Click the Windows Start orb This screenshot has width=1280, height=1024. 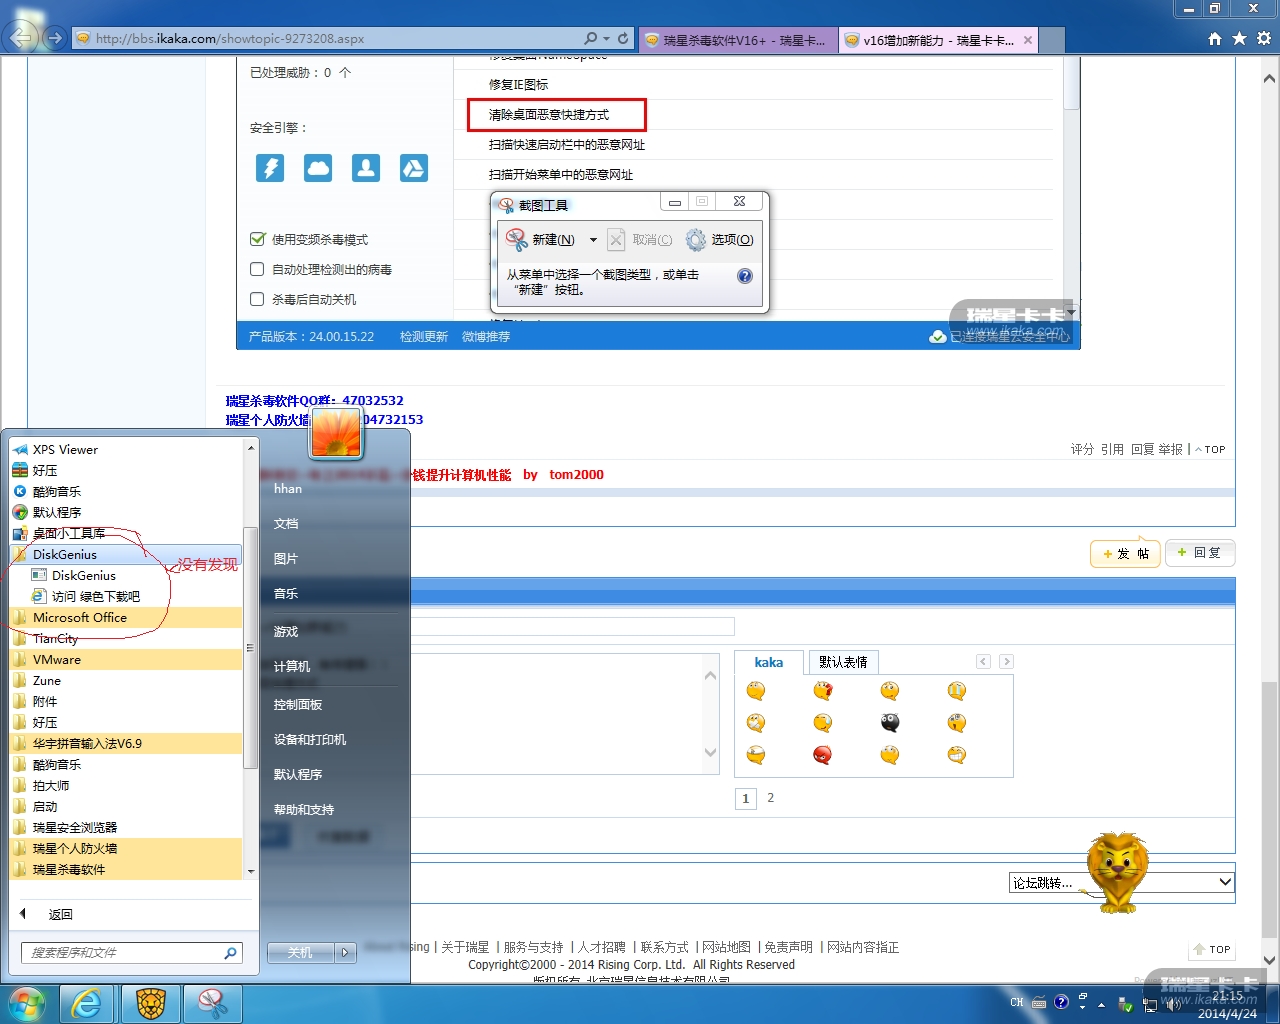tap(26, 1004)
